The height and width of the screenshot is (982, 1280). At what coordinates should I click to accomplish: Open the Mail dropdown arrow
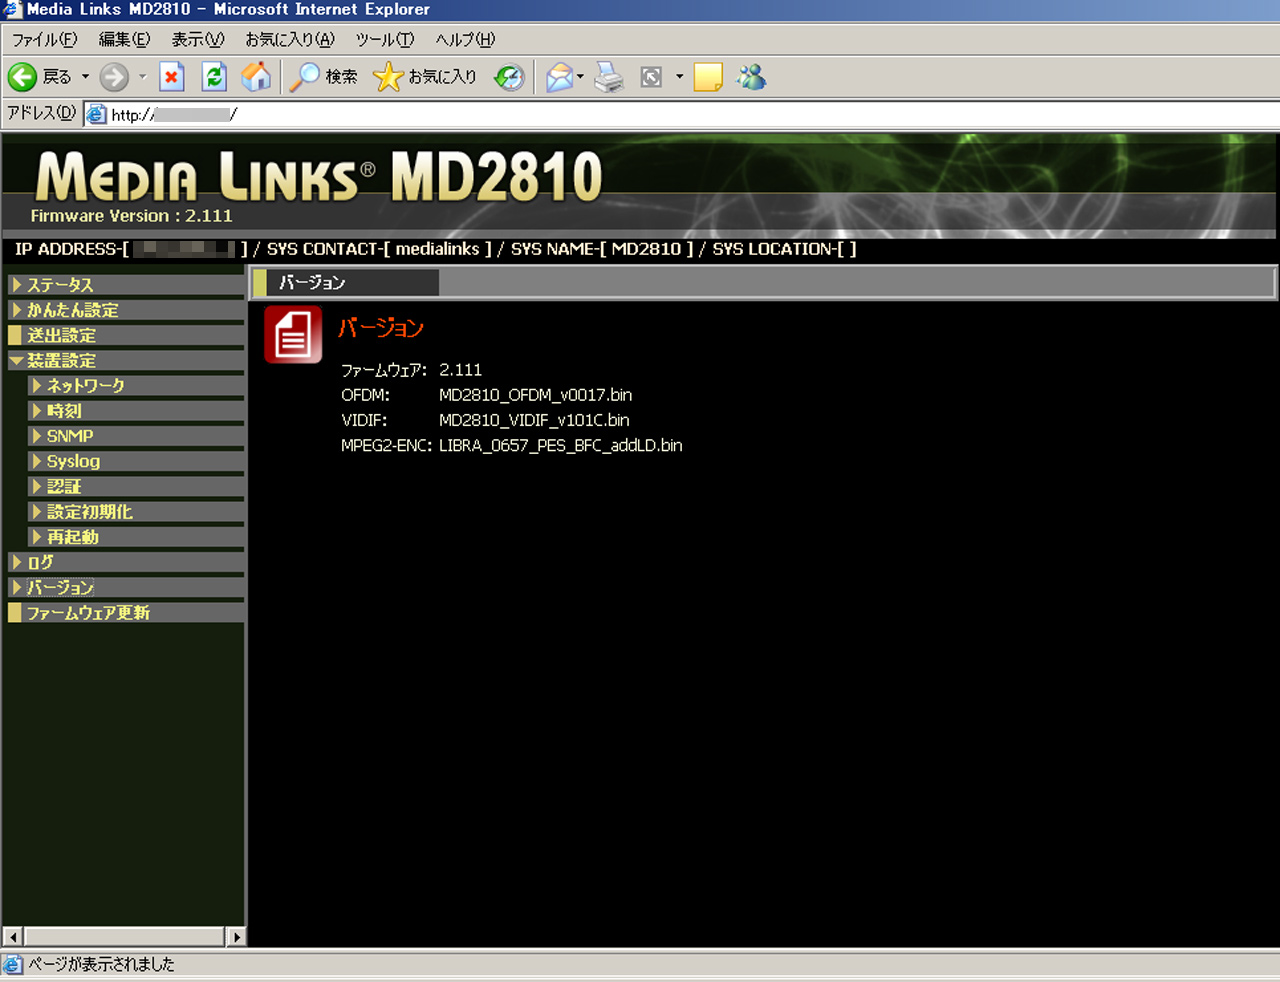click(581, 77)
